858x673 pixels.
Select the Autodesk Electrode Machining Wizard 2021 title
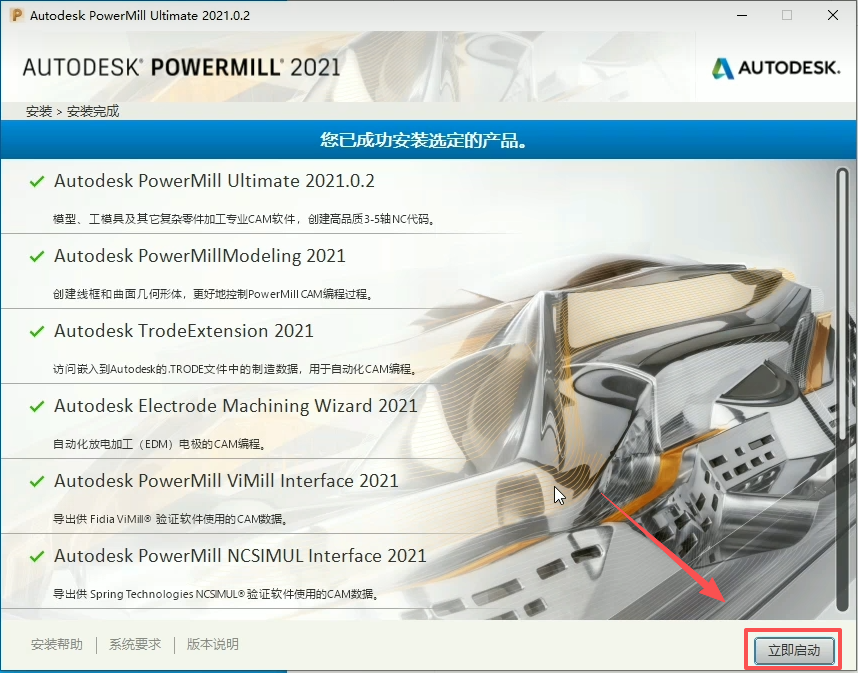(x=236, y=406)
